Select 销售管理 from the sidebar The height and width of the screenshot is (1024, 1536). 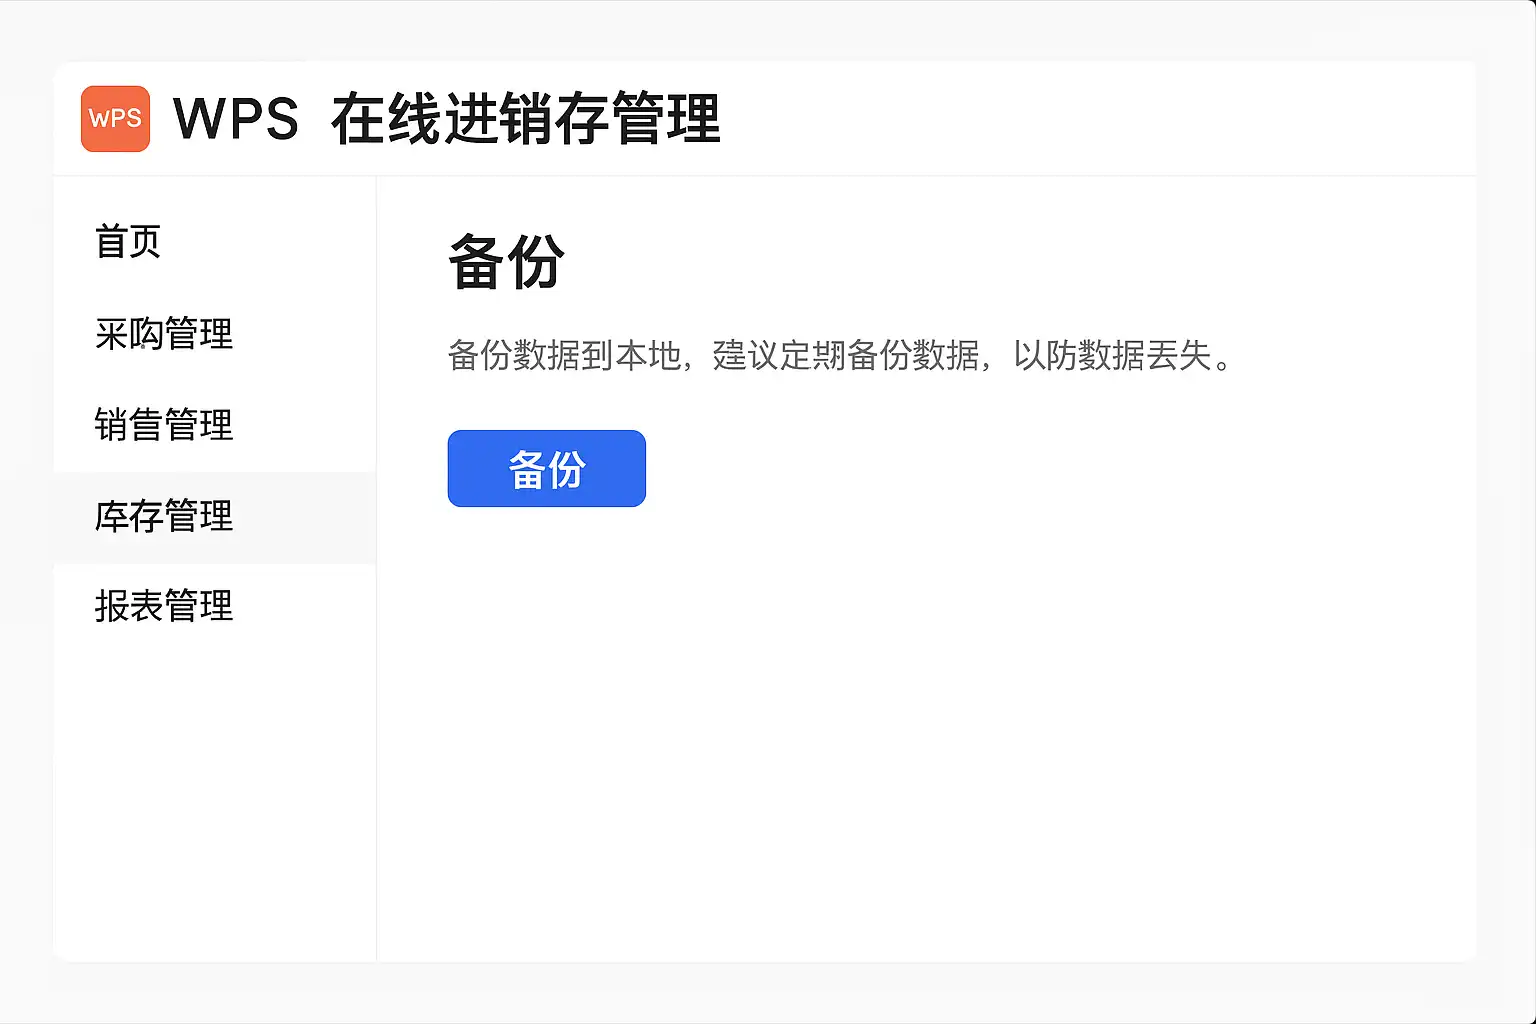coord(164,425)
